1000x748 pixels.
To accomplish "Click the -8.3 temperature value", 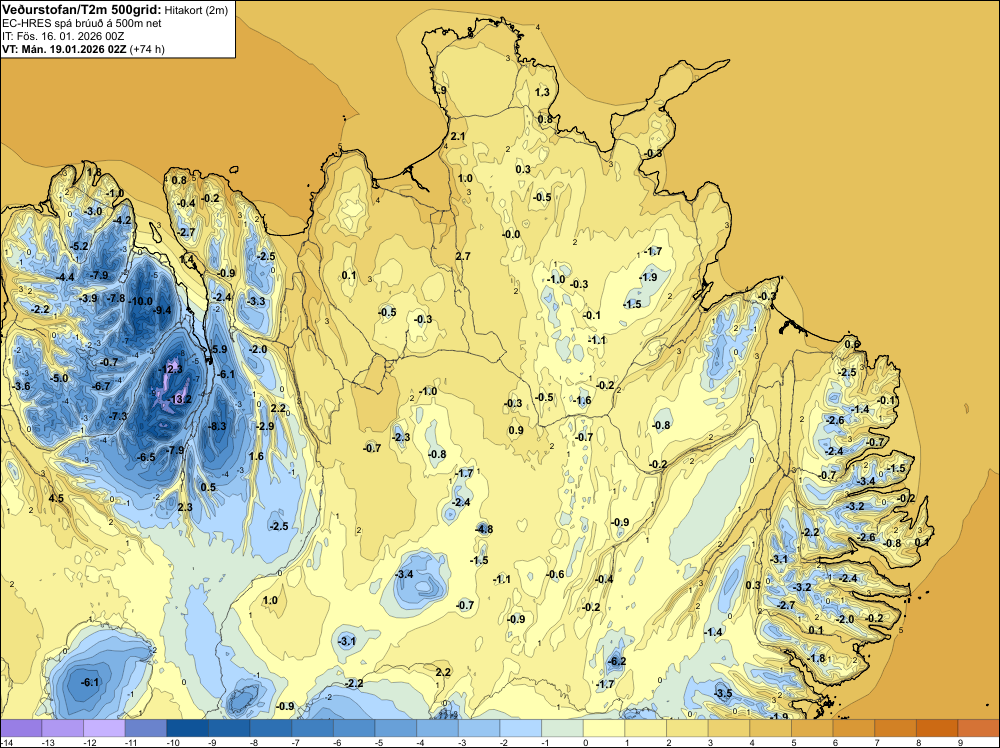I will (x=217, y=426).
